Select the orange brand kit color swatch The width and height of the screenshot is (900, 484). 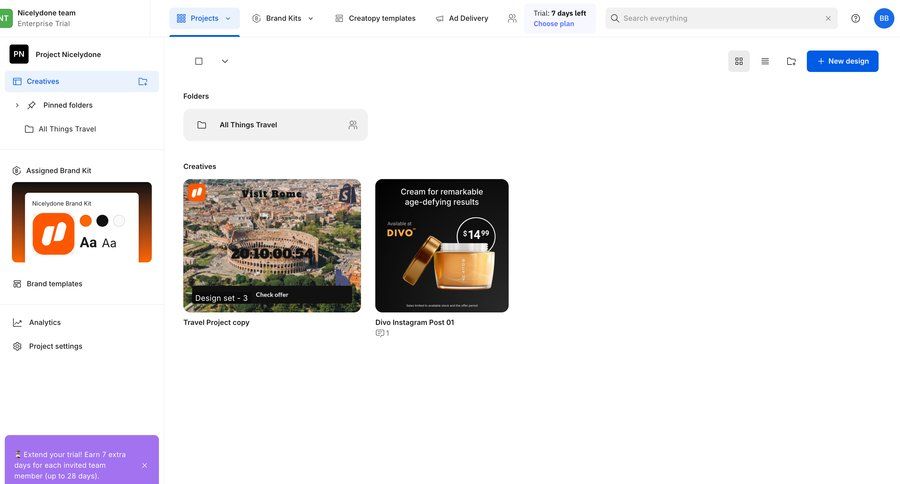(86, 220)
